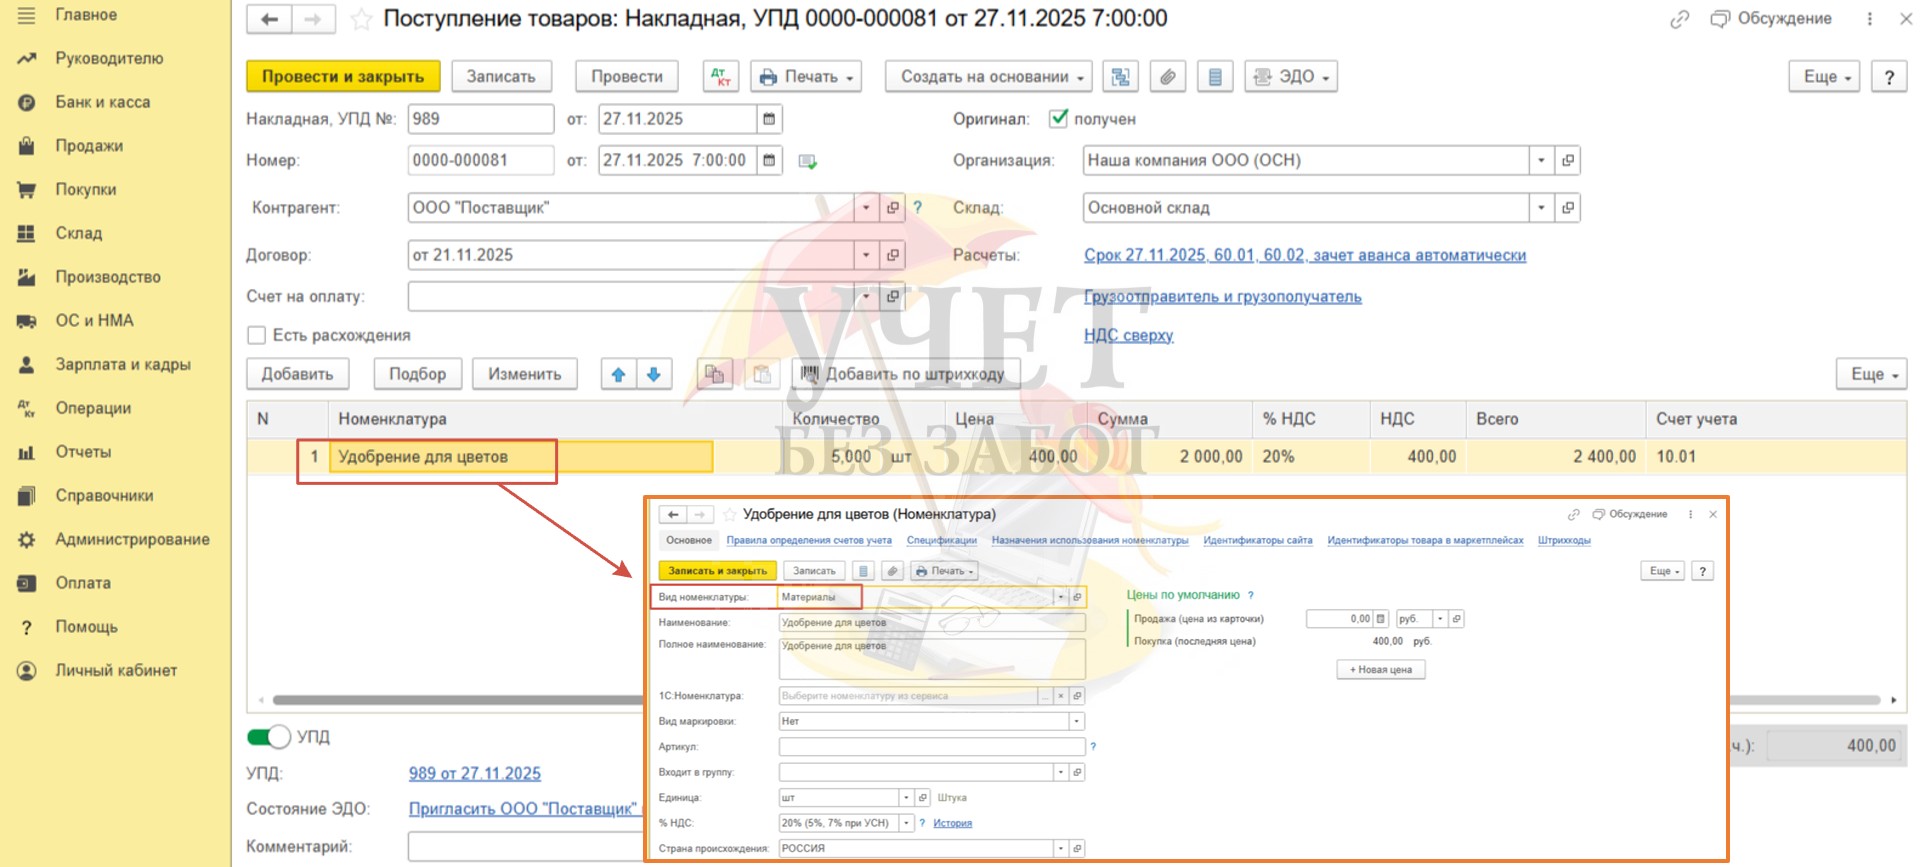Go to Зарплата и кадры section
Viewport: 1920px width, 867px height.
pos(122,364)
